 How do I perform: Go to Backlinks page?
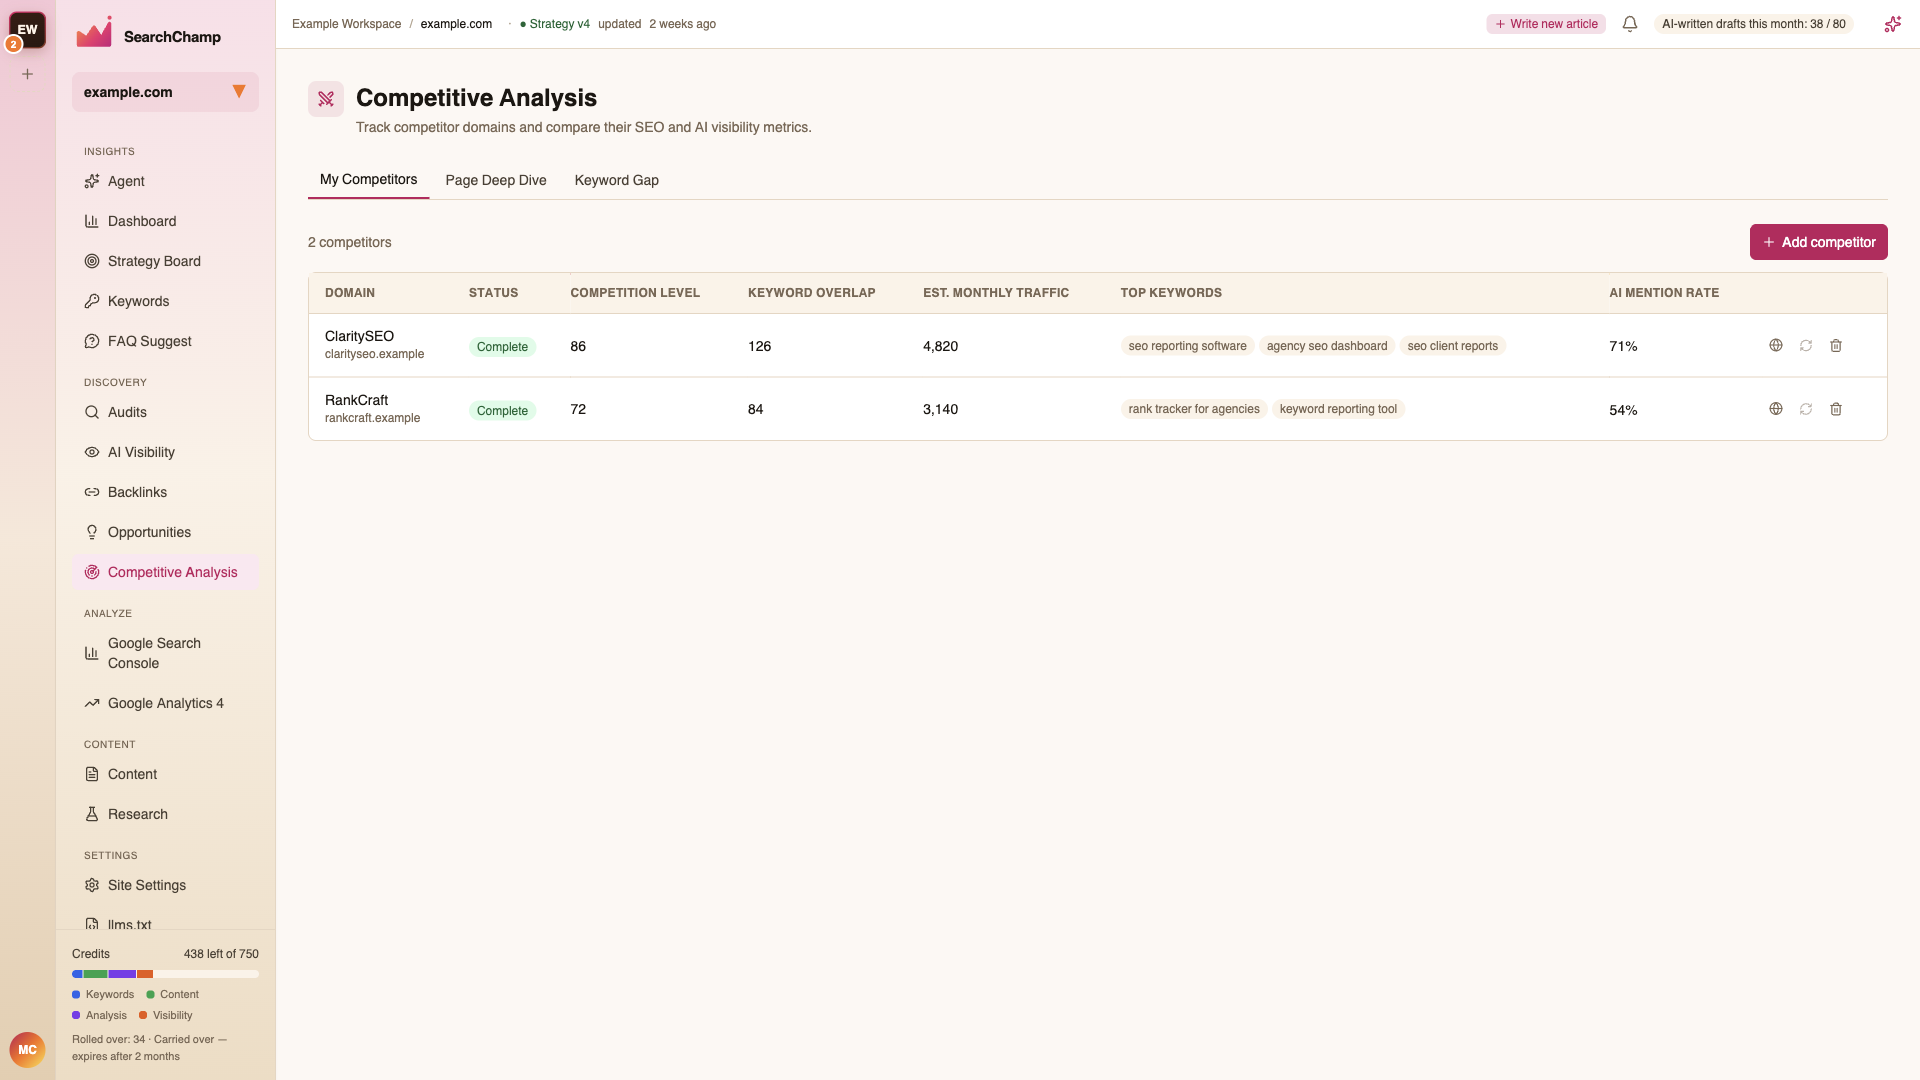point(165,492)
